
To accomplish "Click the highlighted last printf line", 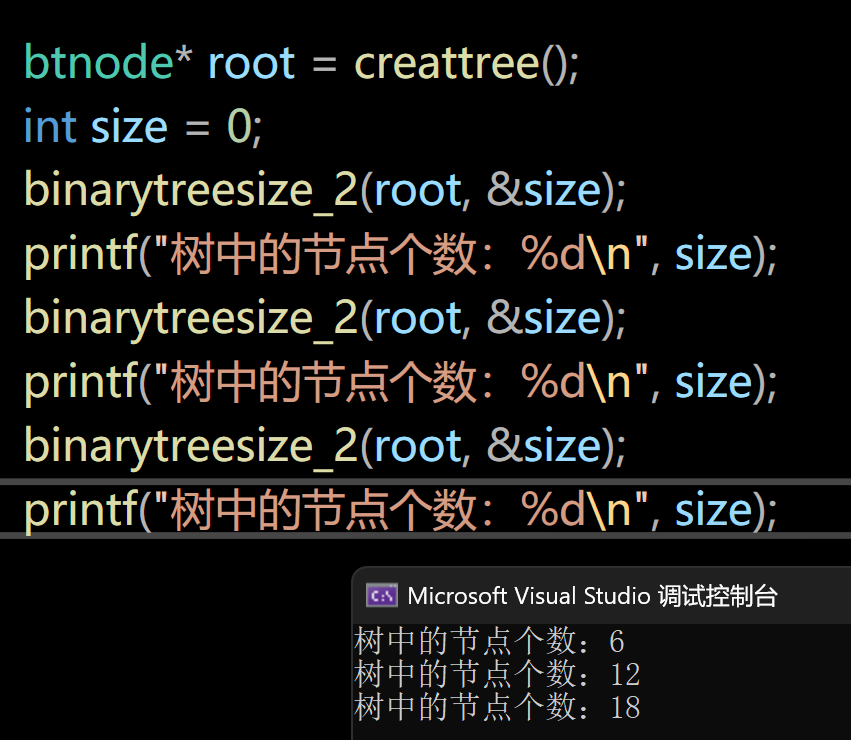I will (x=401, y=510).
